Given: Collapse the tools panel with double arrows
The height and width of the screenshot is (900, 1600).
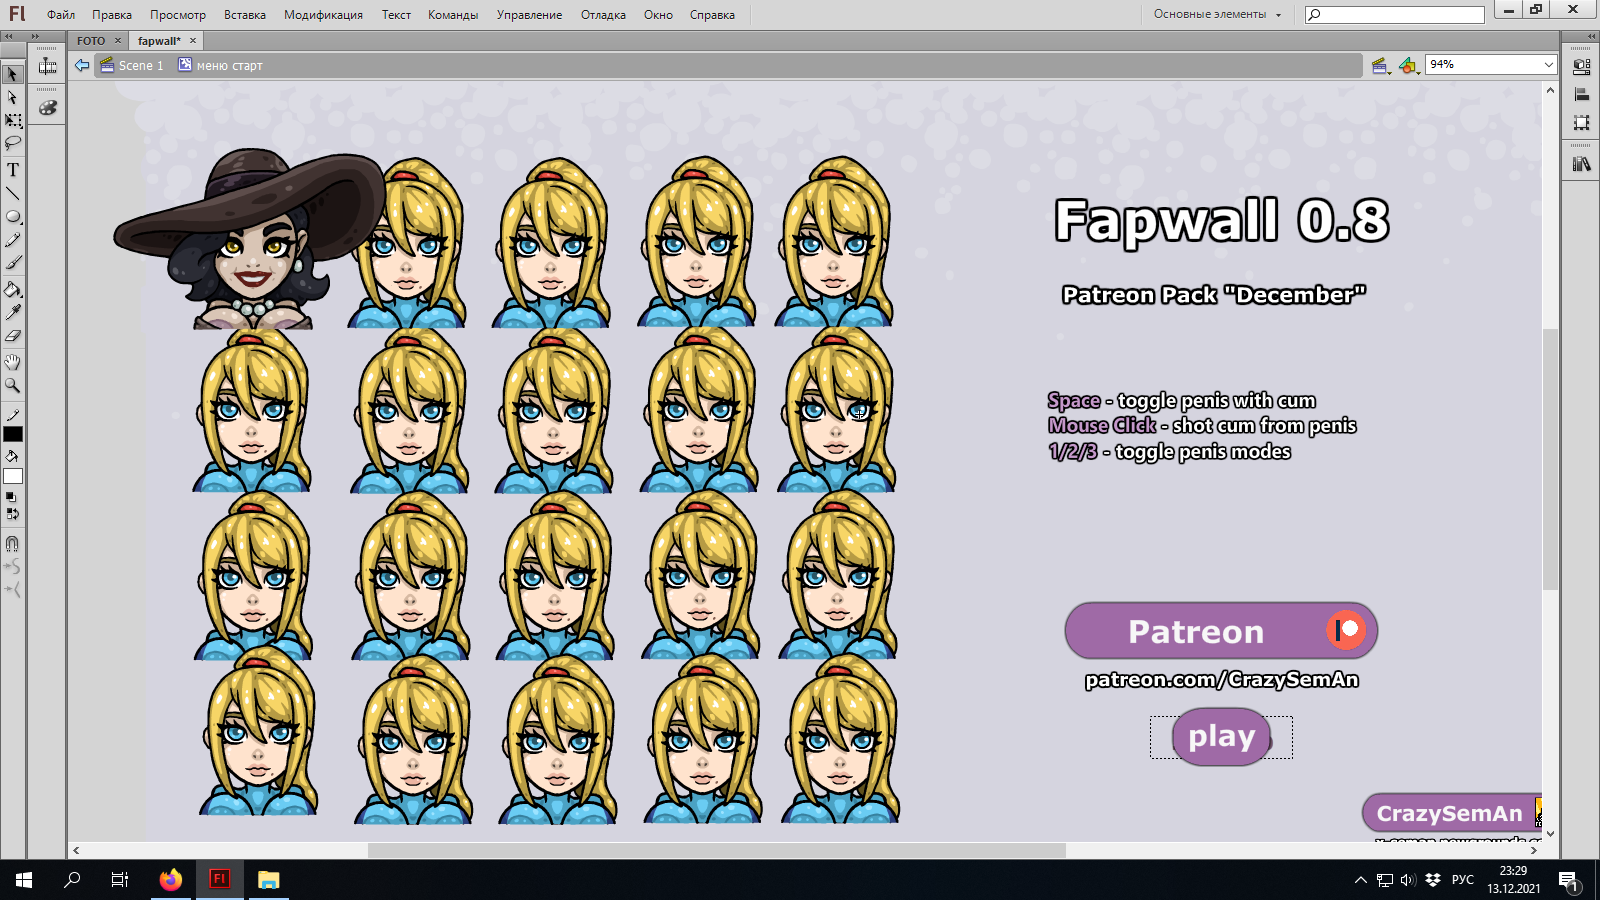Looking at the screenshot, I should coord(8,36).
